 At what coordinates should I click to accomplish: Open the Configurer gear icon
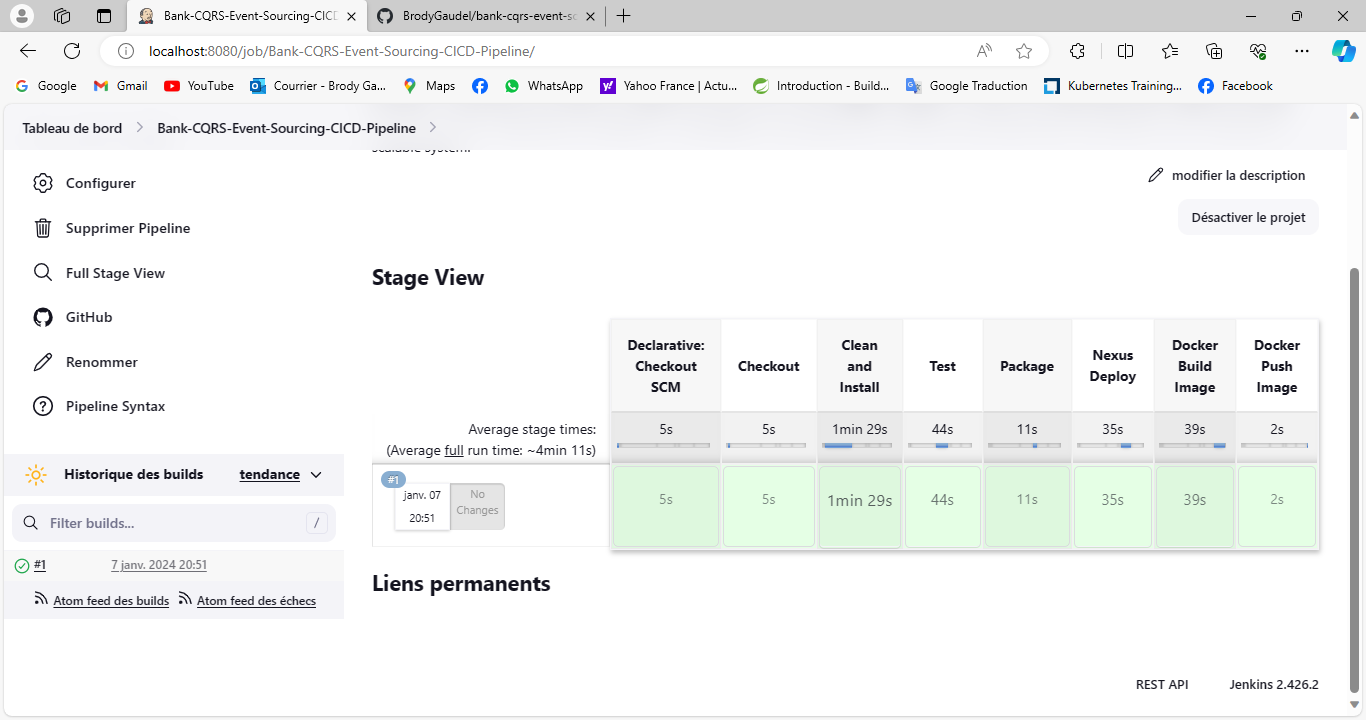coord(43,183)
